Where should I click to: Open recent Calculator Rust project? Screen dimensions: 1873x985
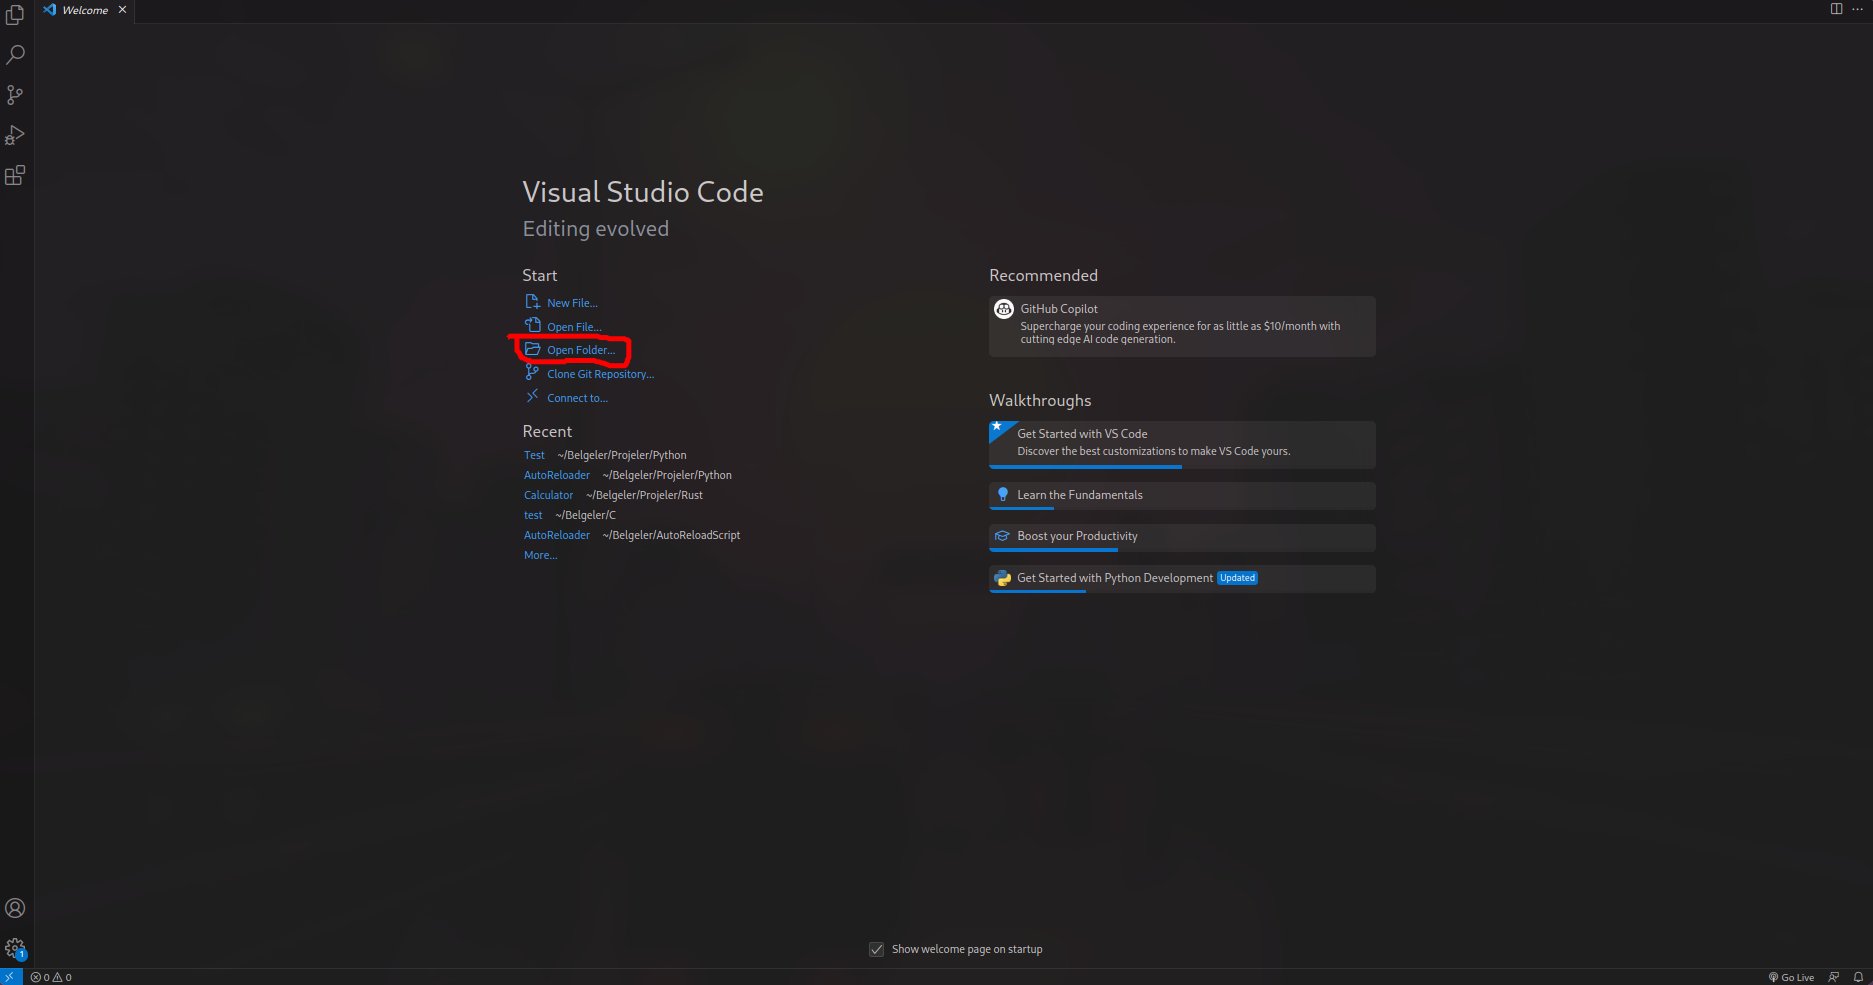tap(548, 495)
